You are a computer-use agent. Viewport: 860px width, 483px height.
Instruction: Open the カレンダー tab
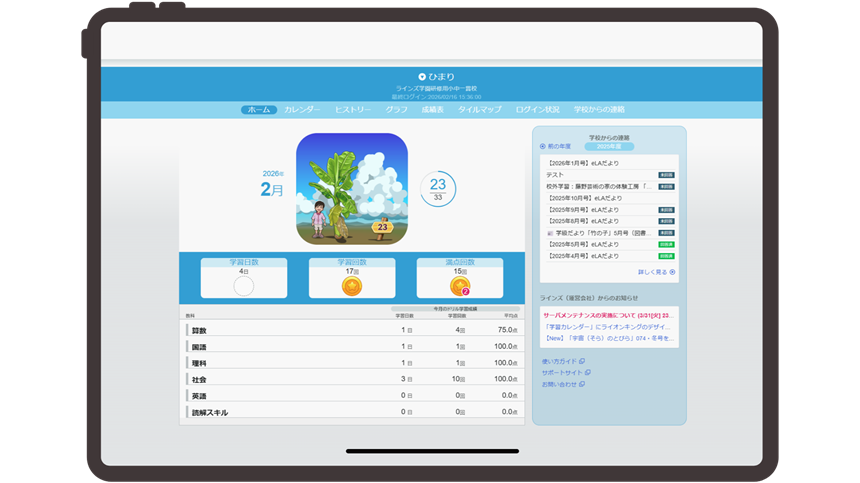(302, 109)
